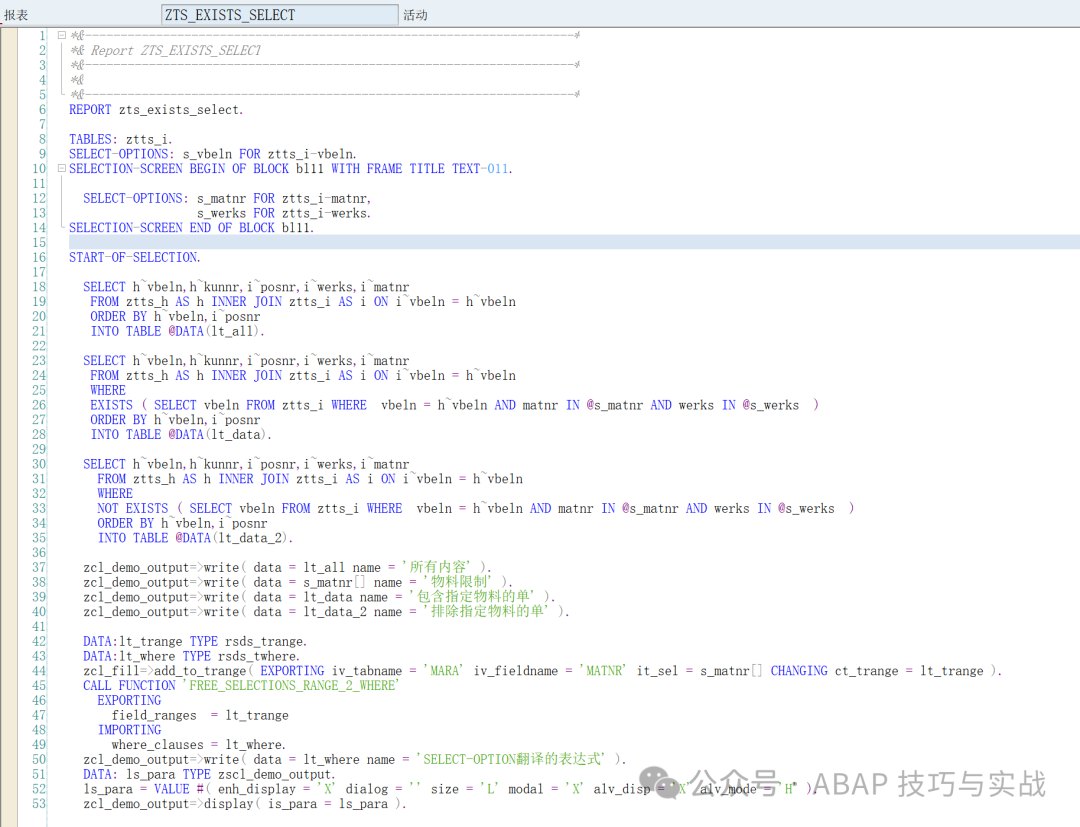The width and height of the screenshot is (1080, 827).
Task: Click the START-OF-SELECTION keyword
Action: tap(135, 258)
